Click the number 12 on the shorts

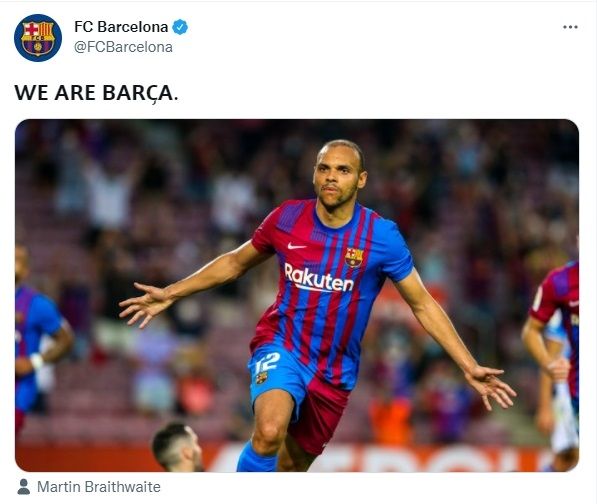[x=267, y=362]
